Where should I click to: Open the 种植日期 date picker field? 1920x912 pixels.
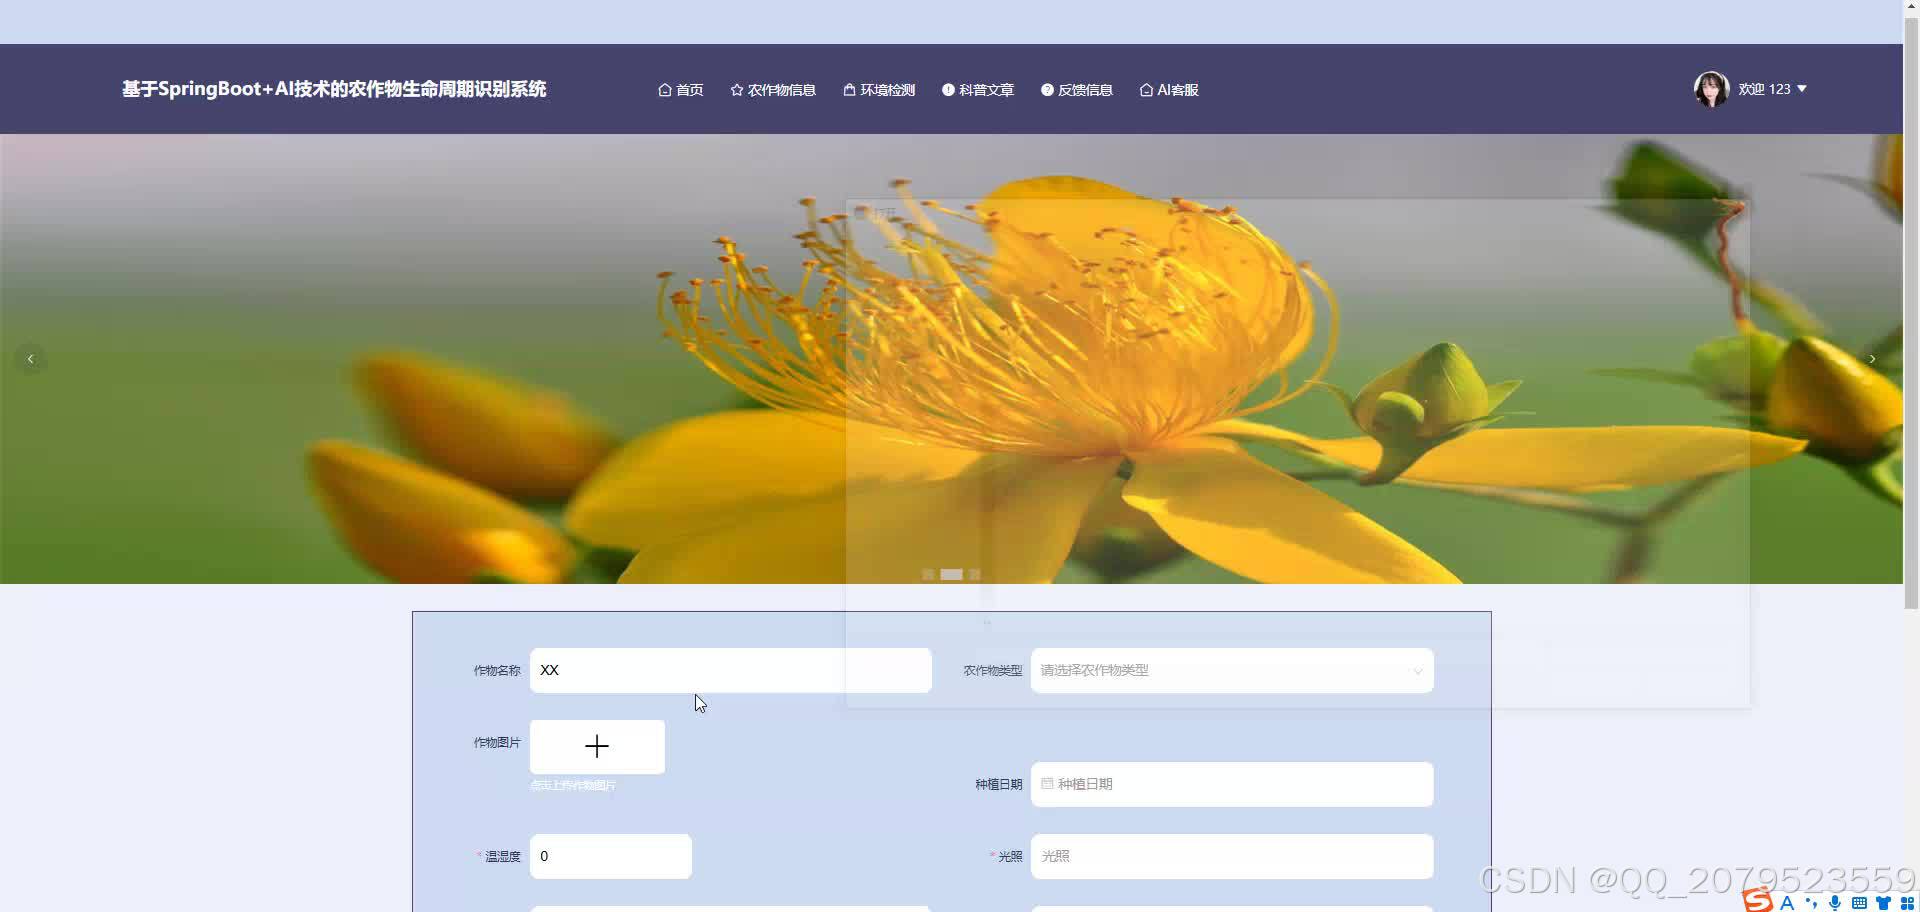tap(1231, 784)
